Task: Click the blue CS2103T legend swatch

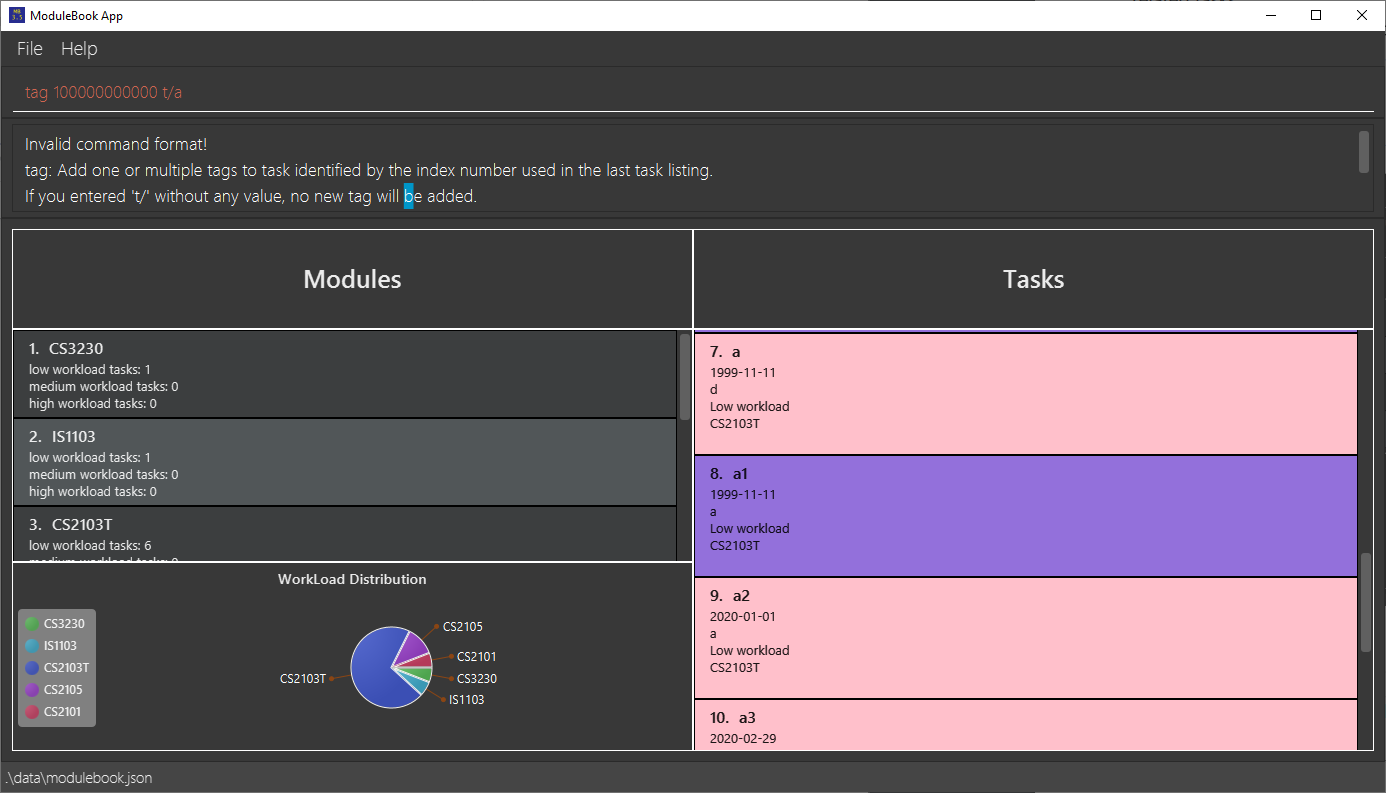Action: [x=32, y=668]
